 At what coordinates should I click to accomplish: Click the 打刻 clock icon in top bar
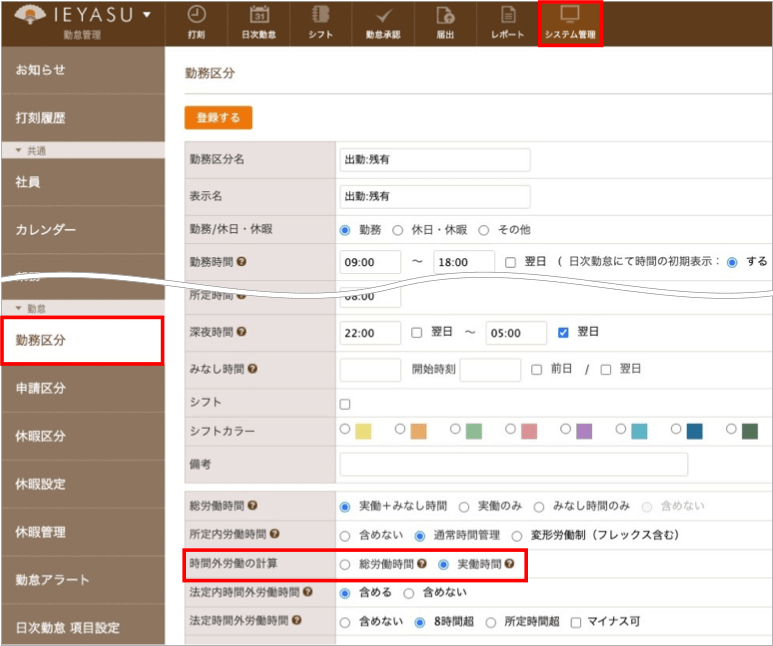(x=197, y=16)
